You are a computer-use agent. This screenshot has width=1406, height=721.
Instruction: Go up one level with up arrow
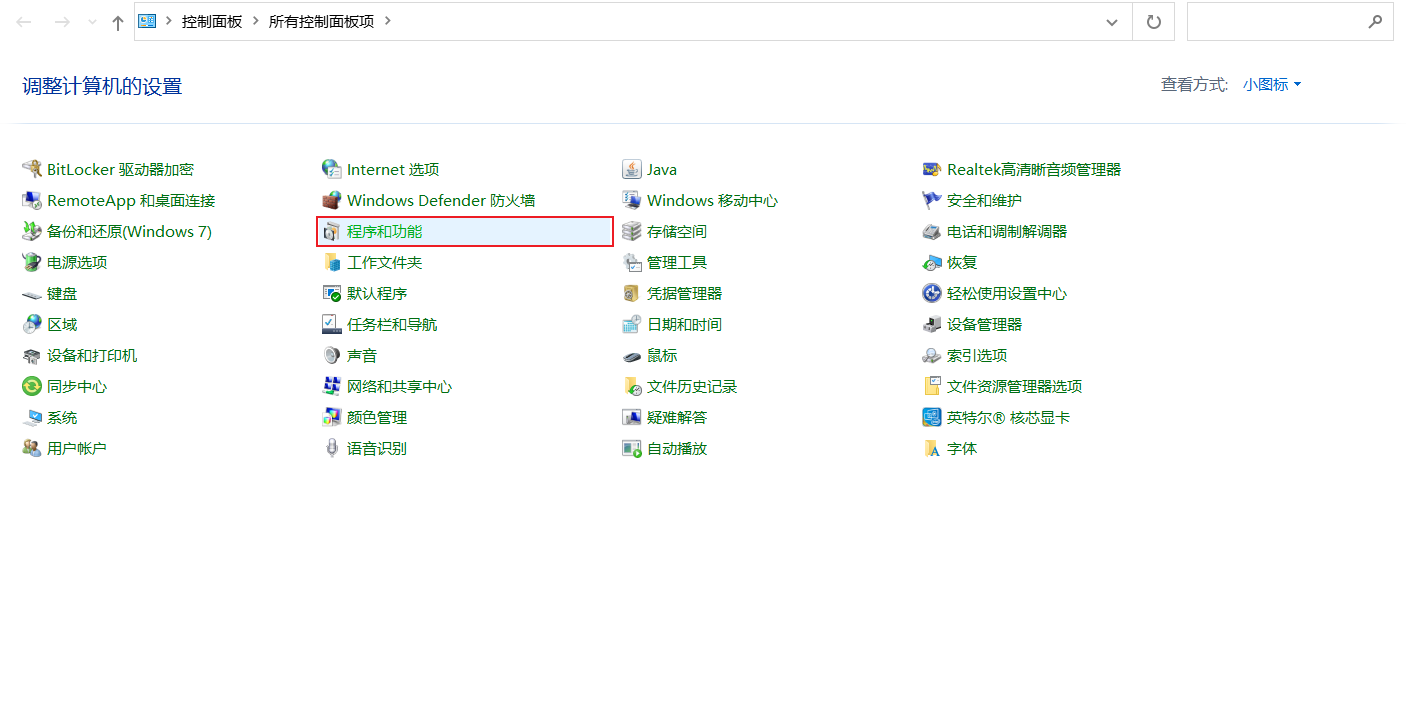coord(118,22)
